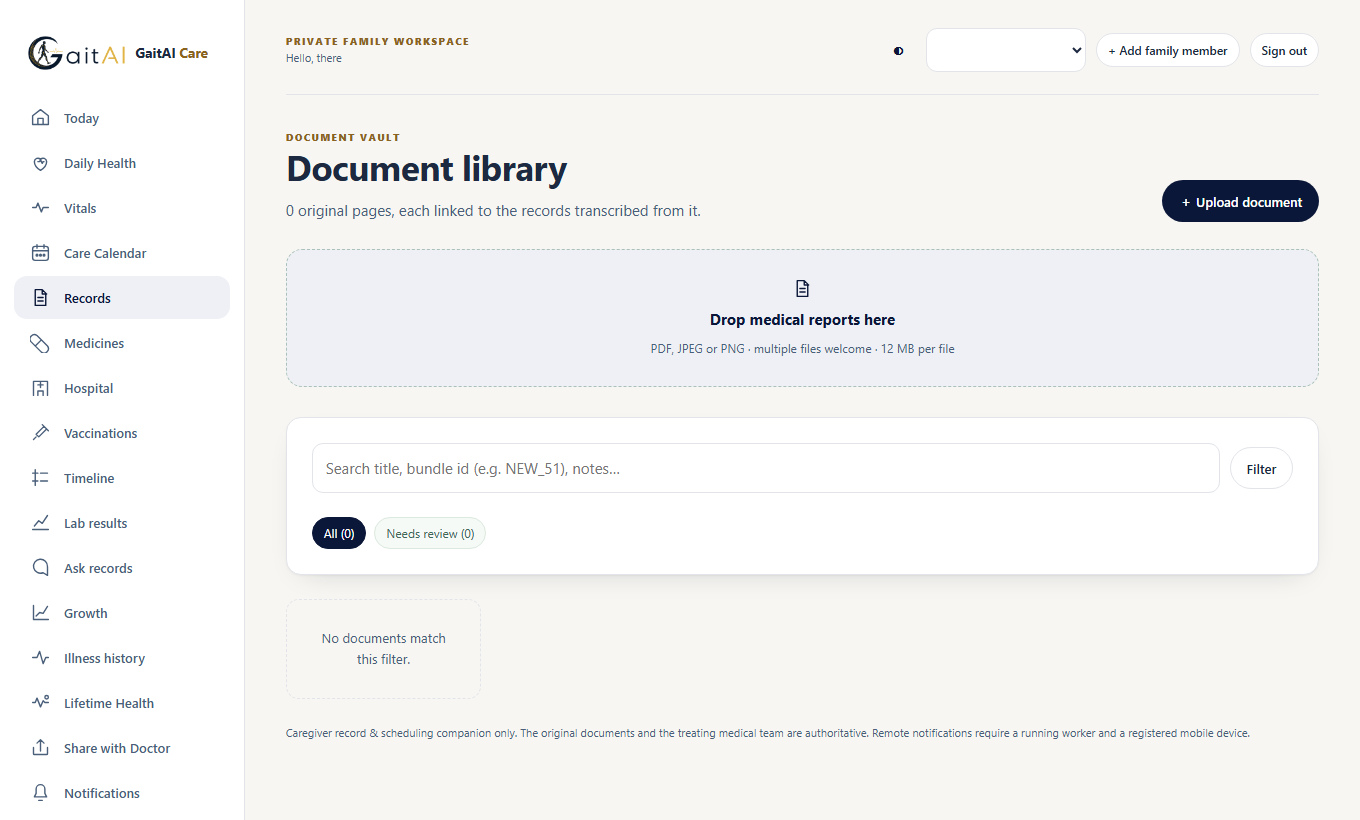Click the "PRIVATE FAMILY WORKSPACE" label
The width and height of the screenshot is (1360, 820).
tap(378, 42)
